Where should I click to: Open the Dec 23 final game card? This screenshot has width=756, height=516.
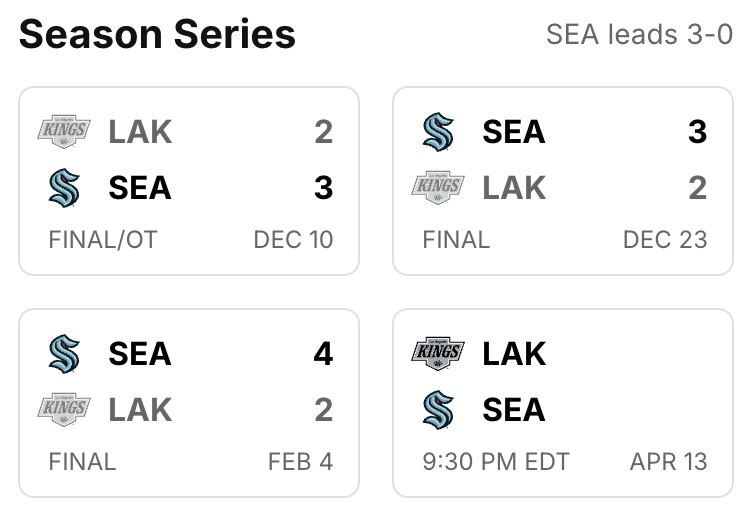563,181
